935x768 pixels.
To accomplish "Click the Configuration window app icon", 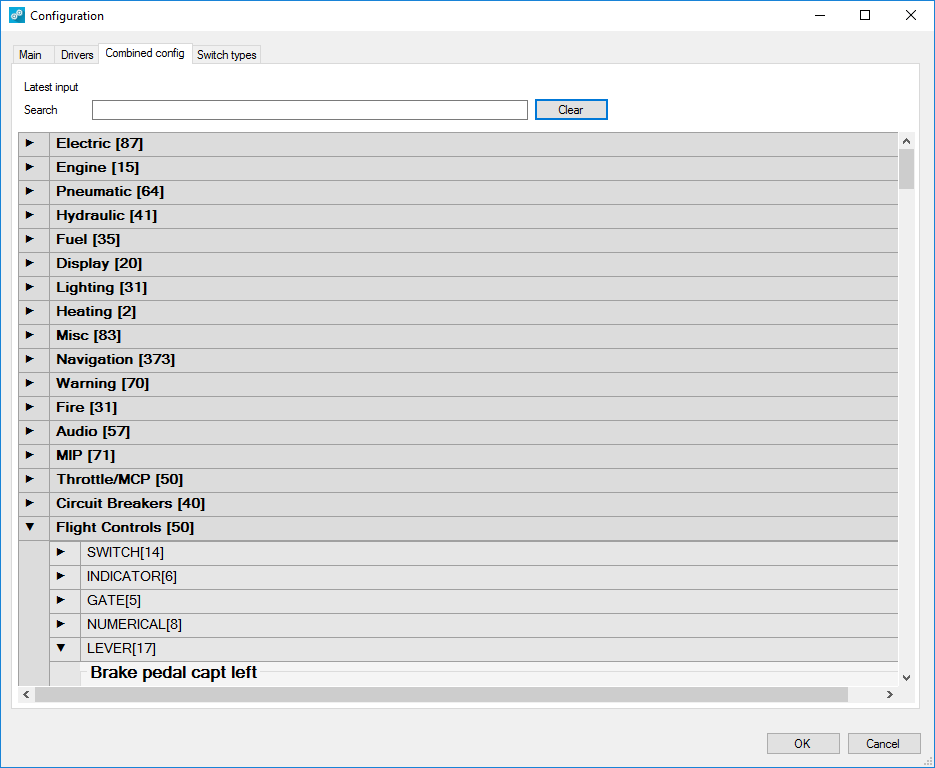I will [x=17, y=16].
